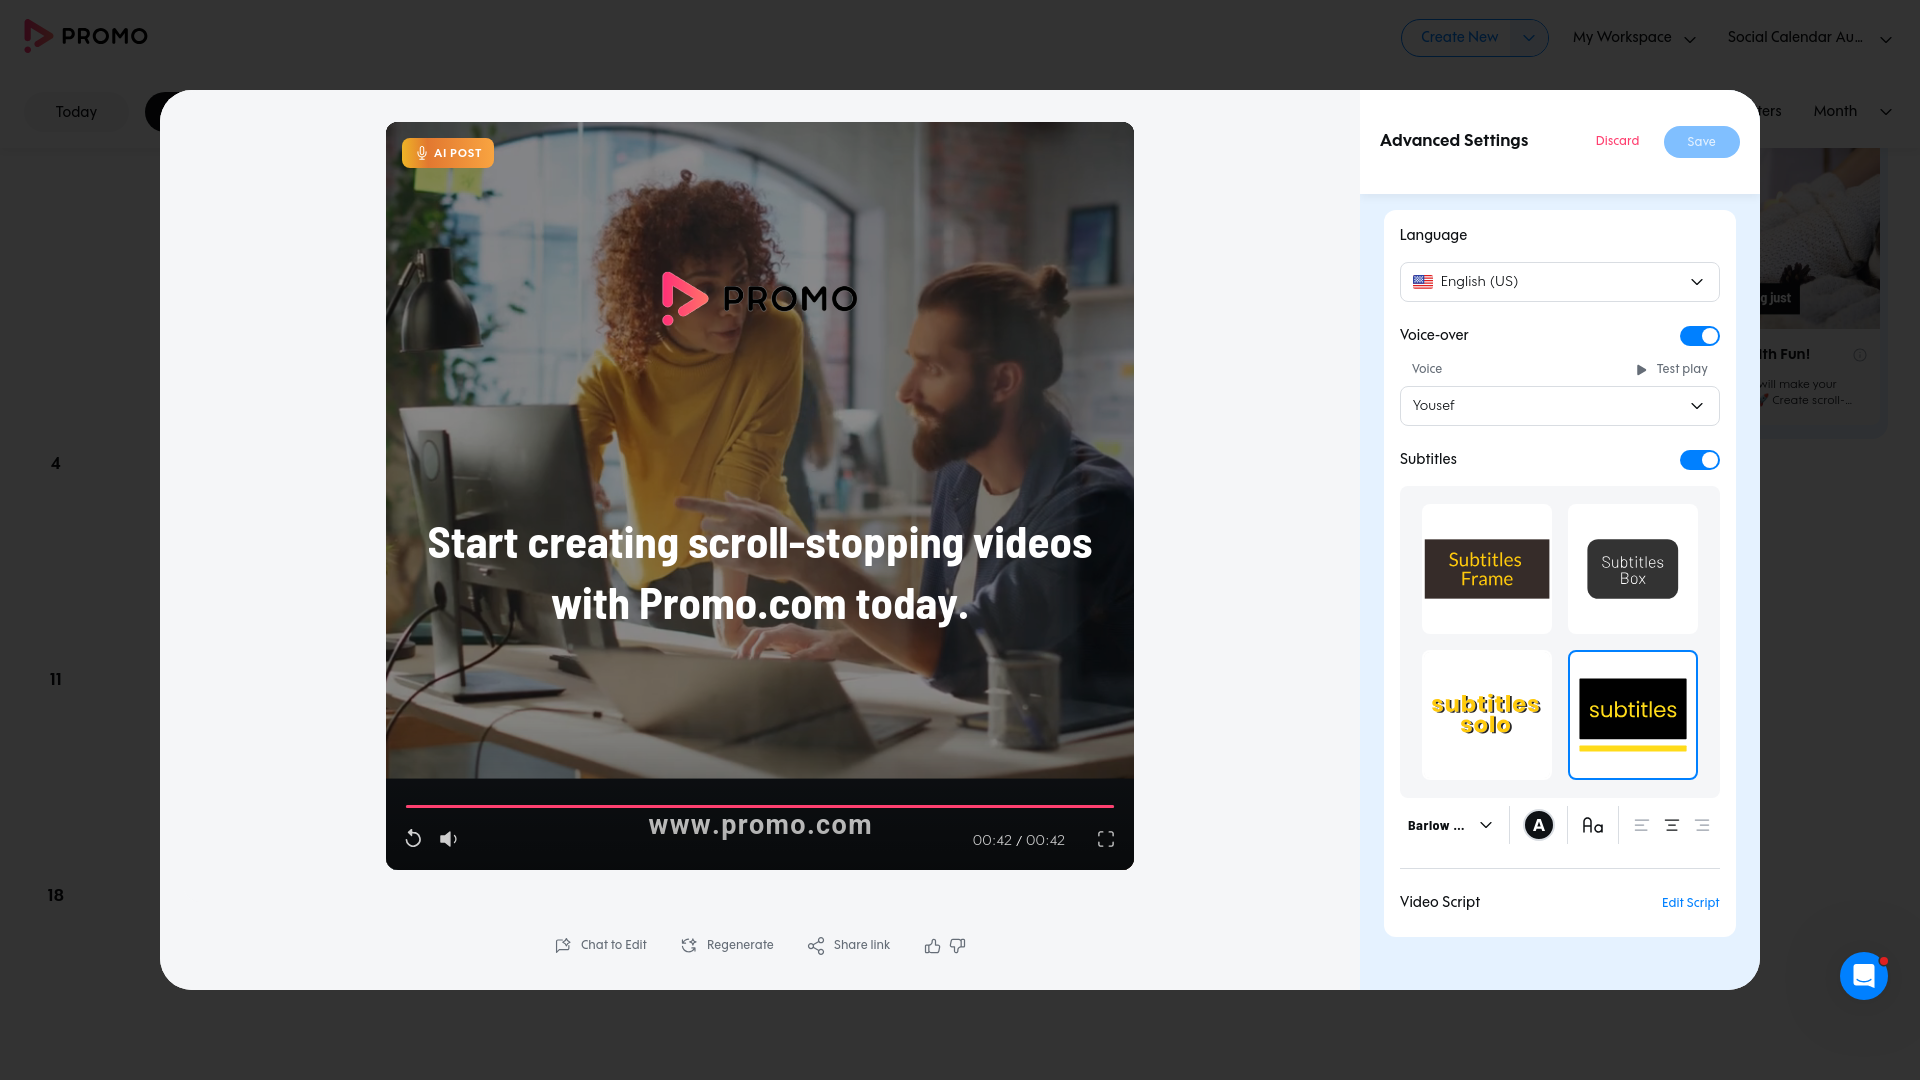Viewport: 1920px width, 1080px height.
Task: Turn off the Voice-over toggle
Action: pos(1700,336)
